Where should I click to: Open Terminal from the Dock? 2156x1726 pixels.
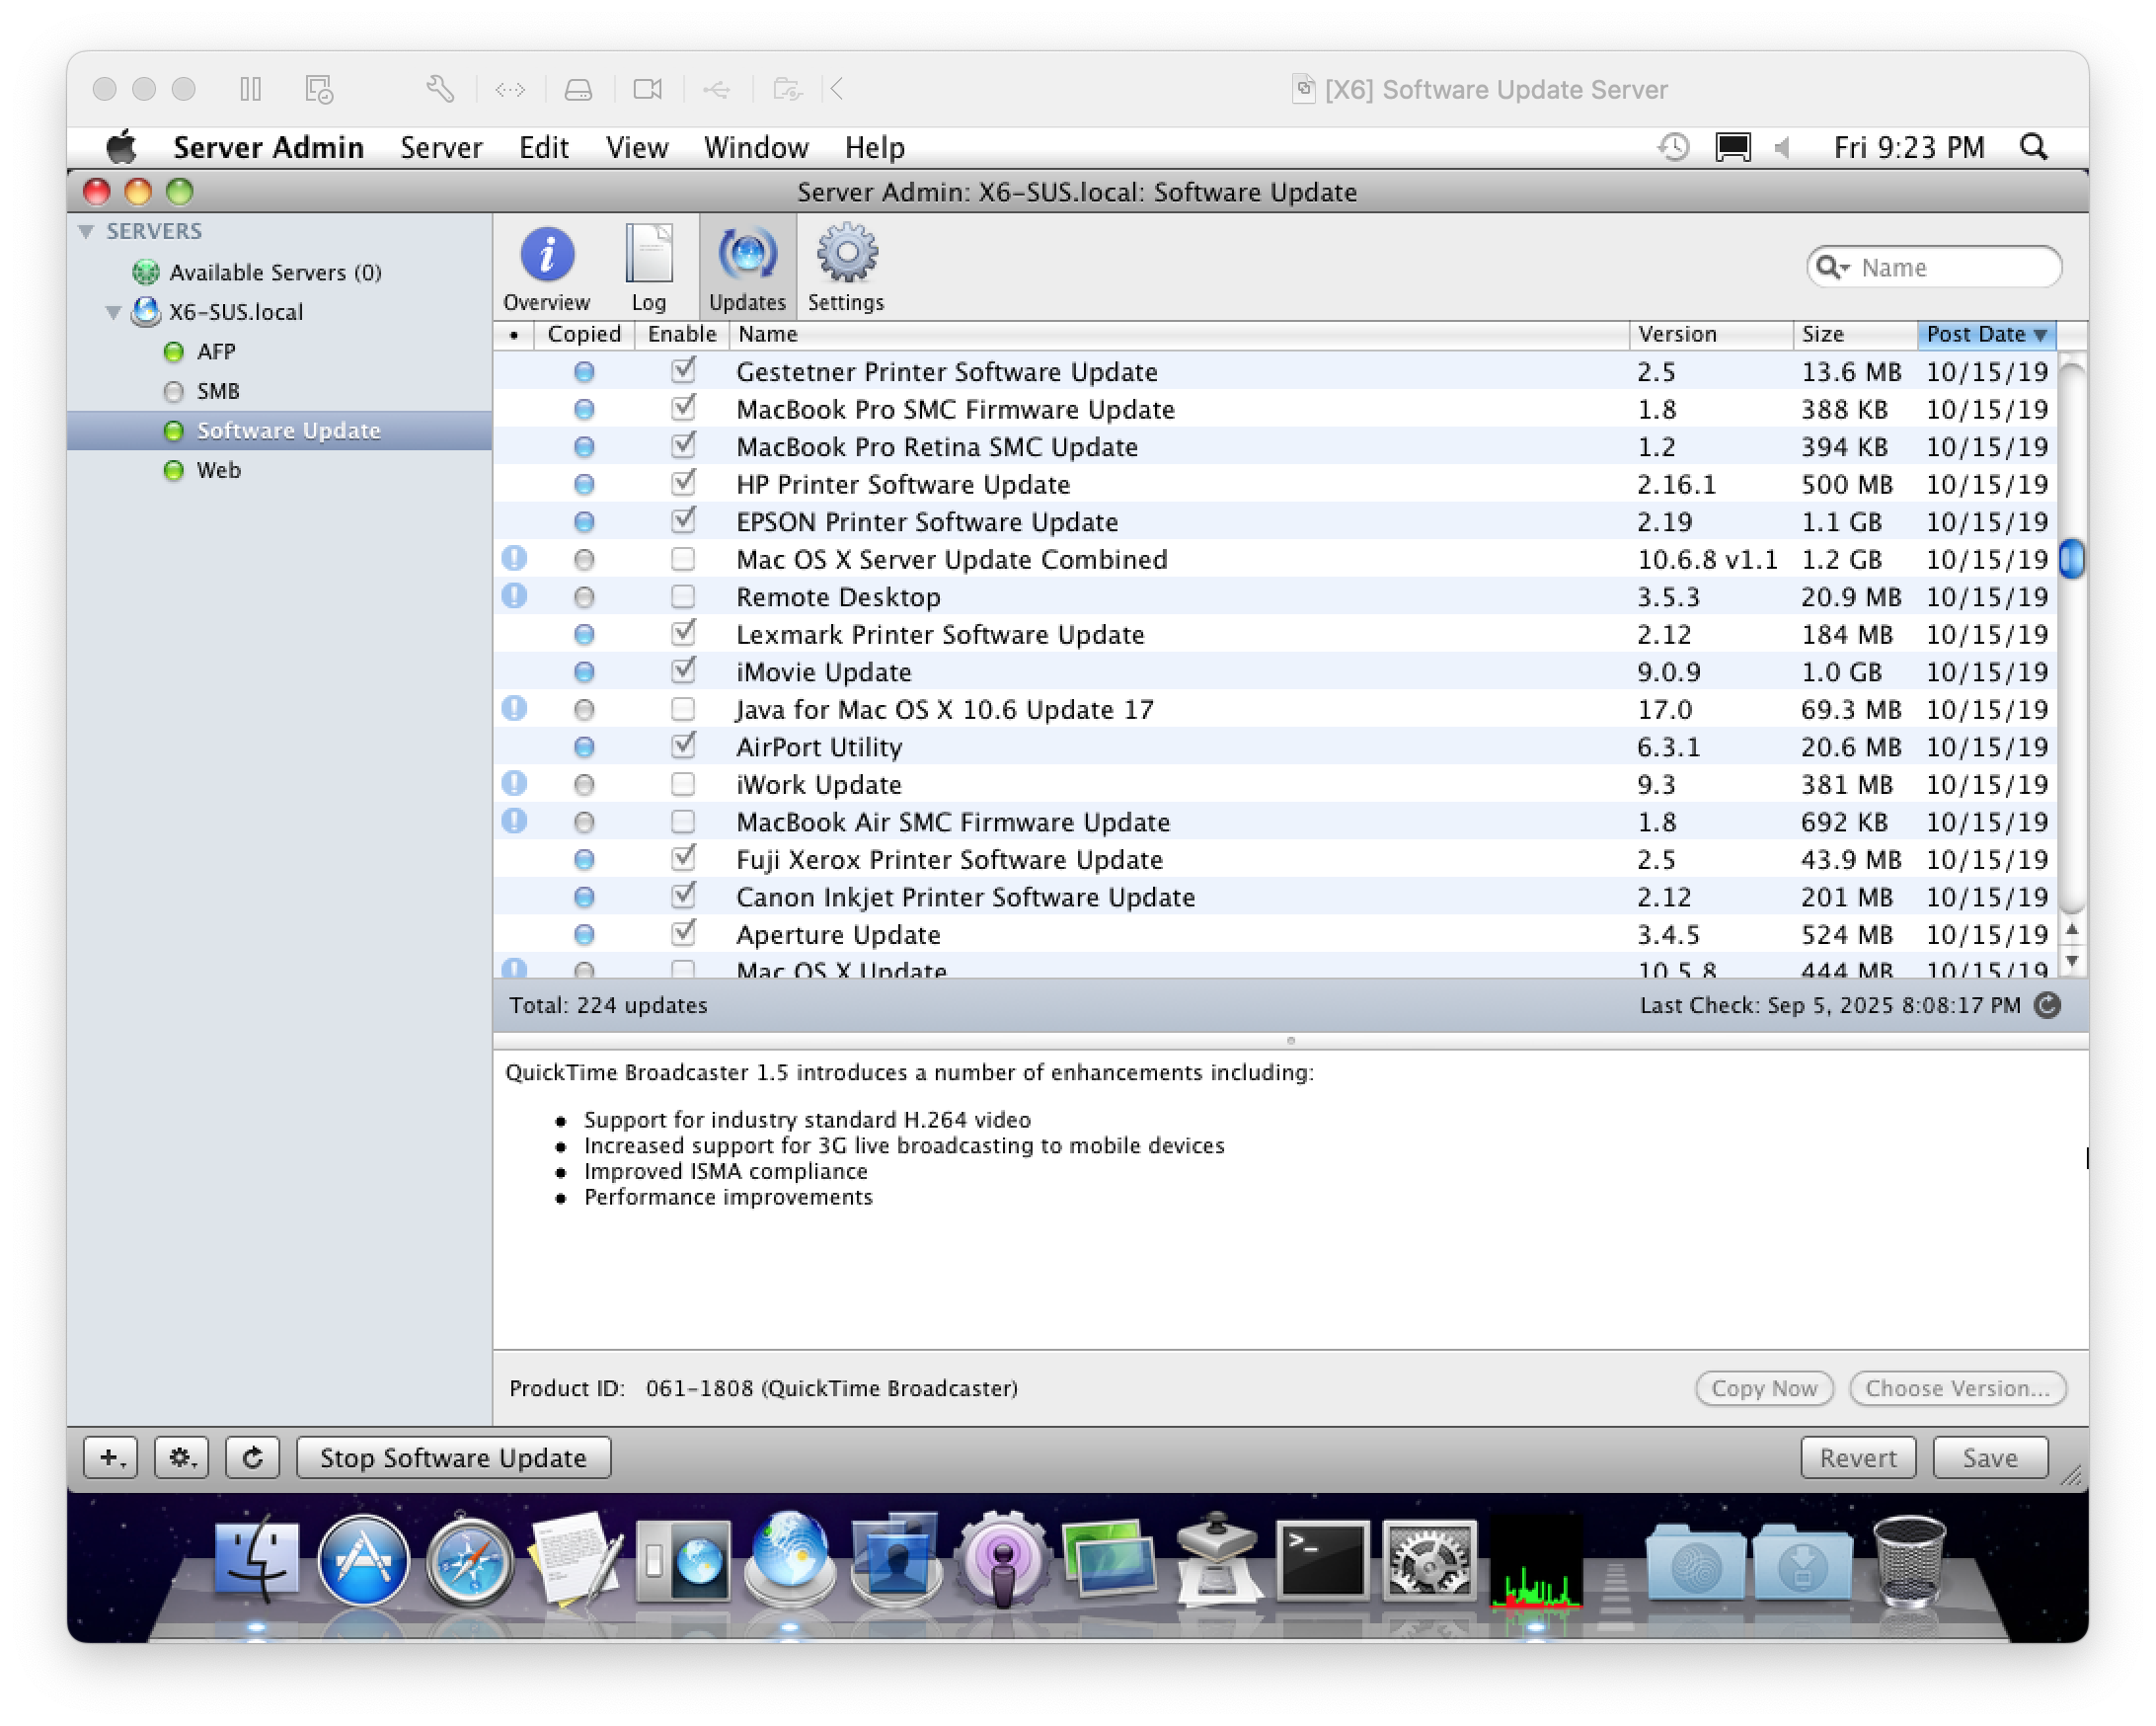(1322, 1561)
